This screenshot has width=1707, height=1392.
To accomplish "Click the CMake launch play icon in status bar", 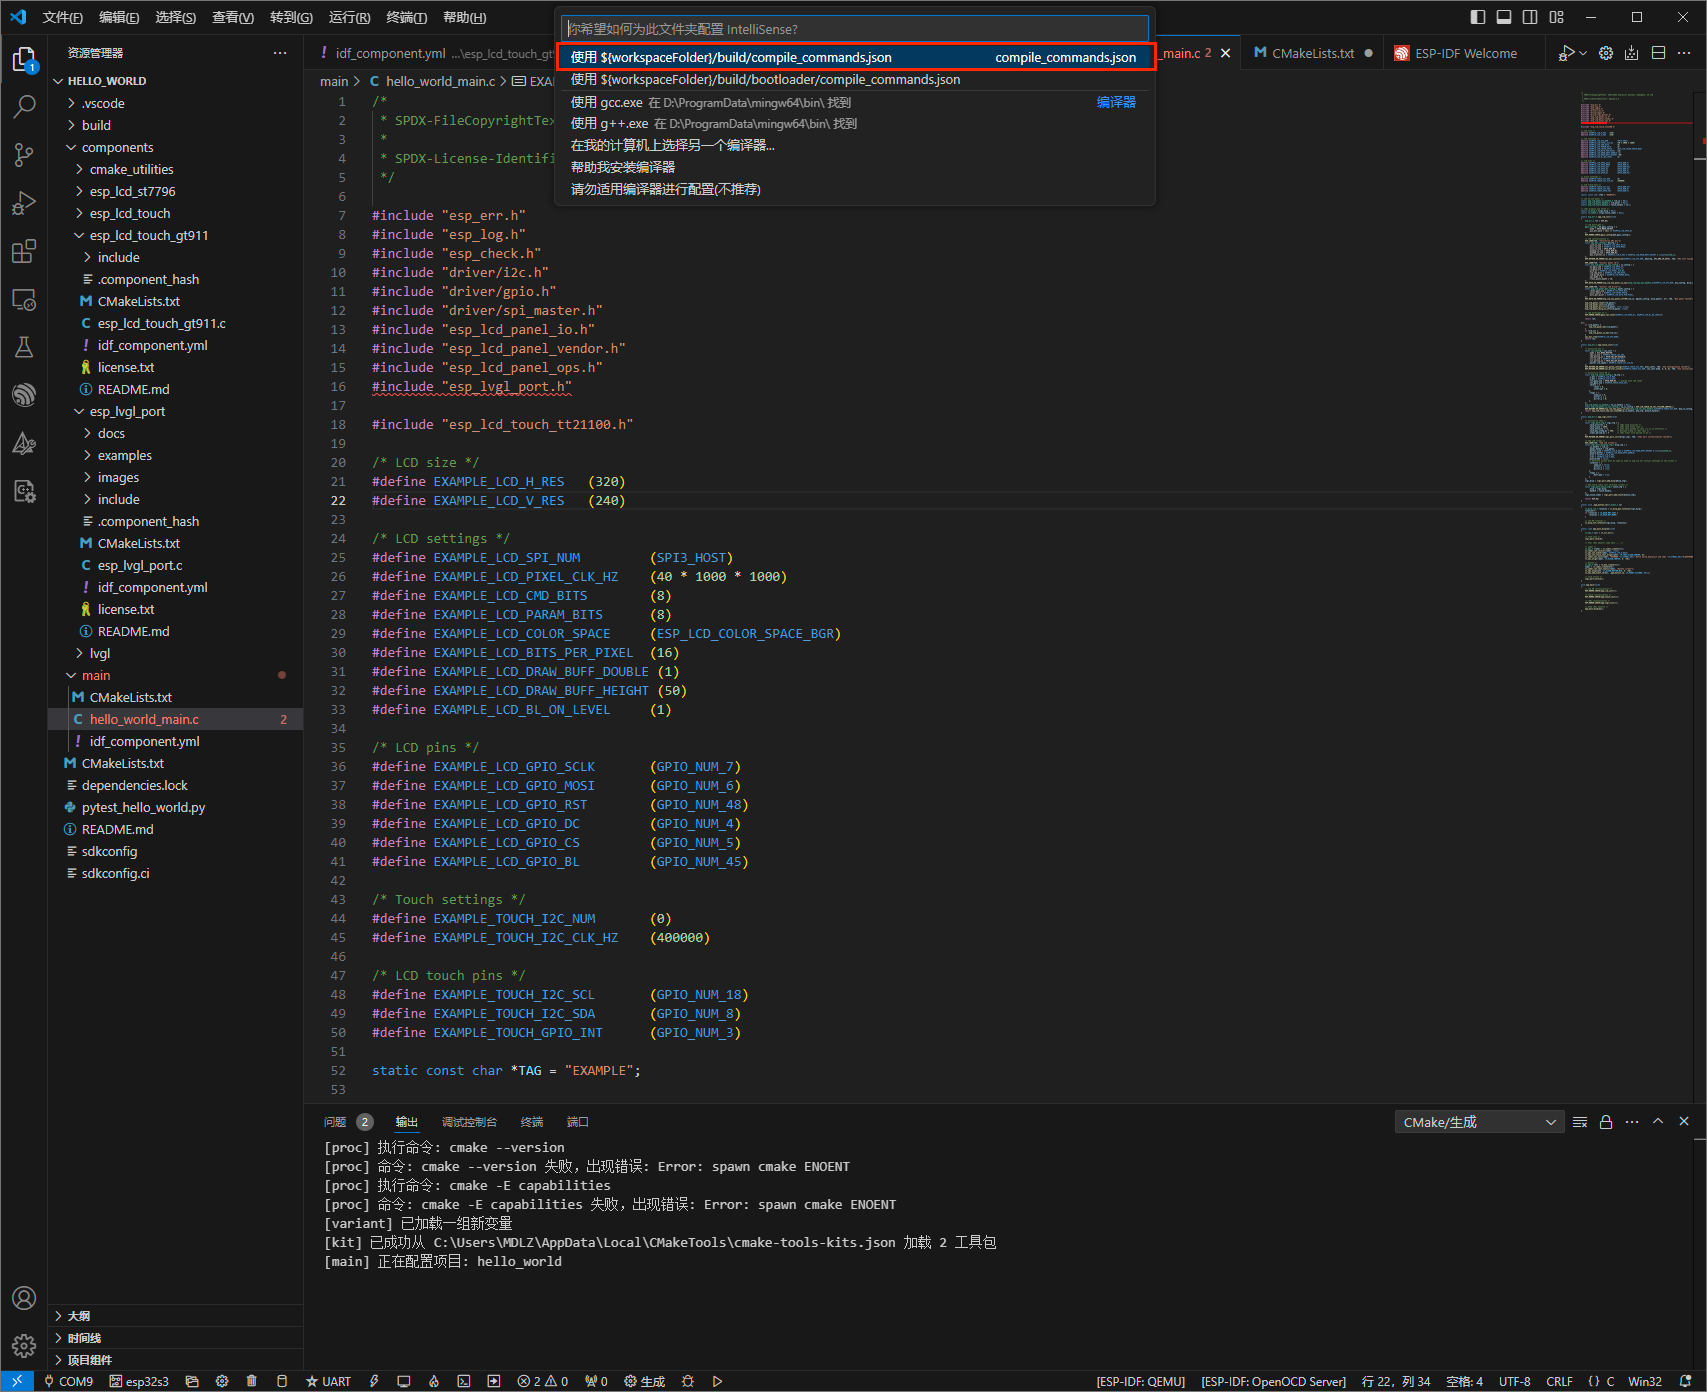I will 717,1381.
